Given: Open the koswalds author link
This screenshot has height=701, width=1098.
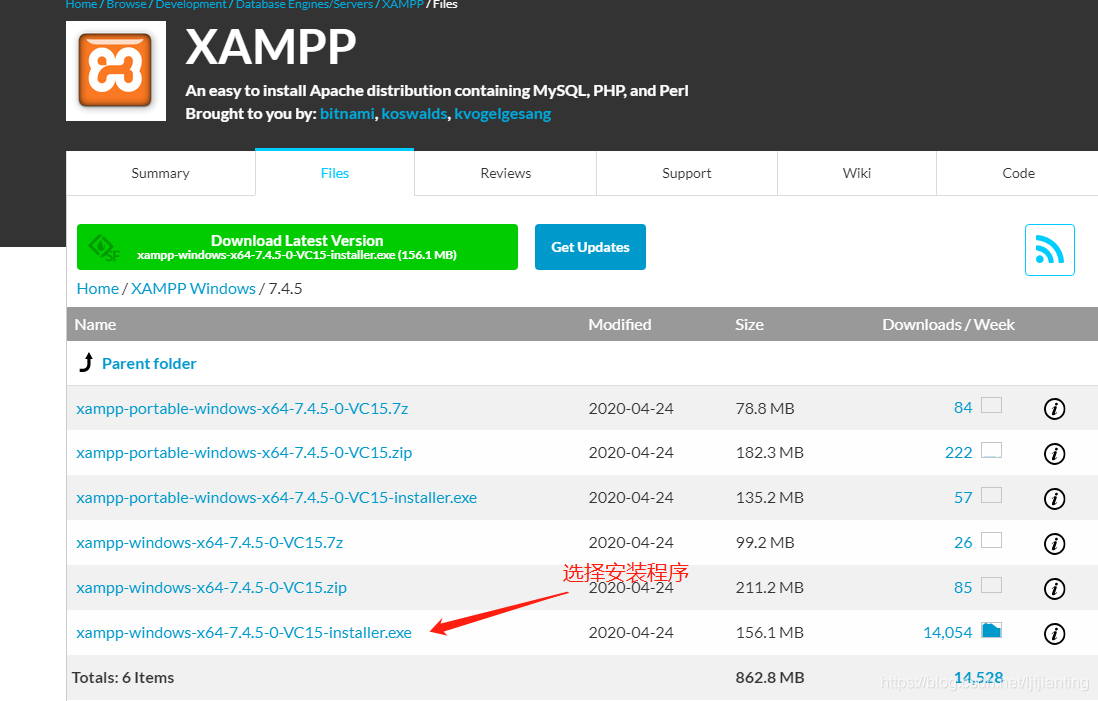Looking at the screenshot, I should (x=414, y=113).
